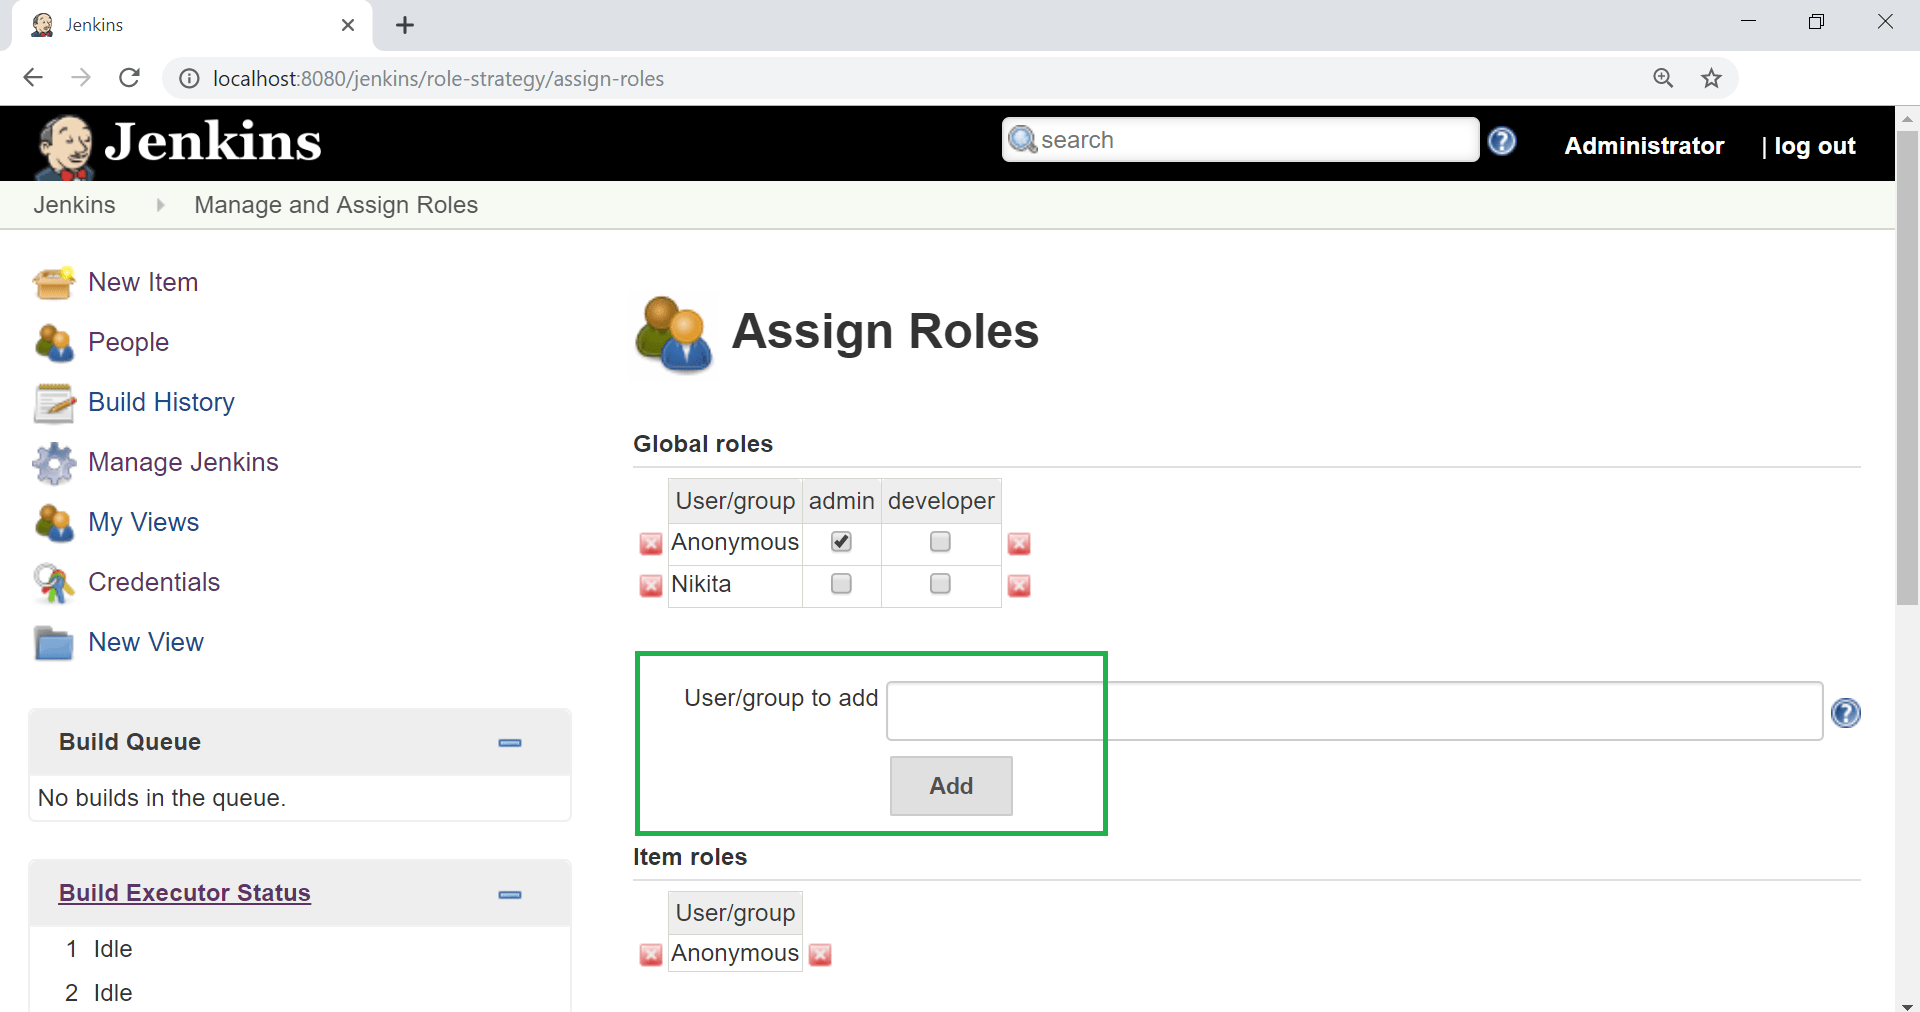Screen dimensions: 1920x1012
Task: Check admin role for Nikita
Action: (841, 583)
